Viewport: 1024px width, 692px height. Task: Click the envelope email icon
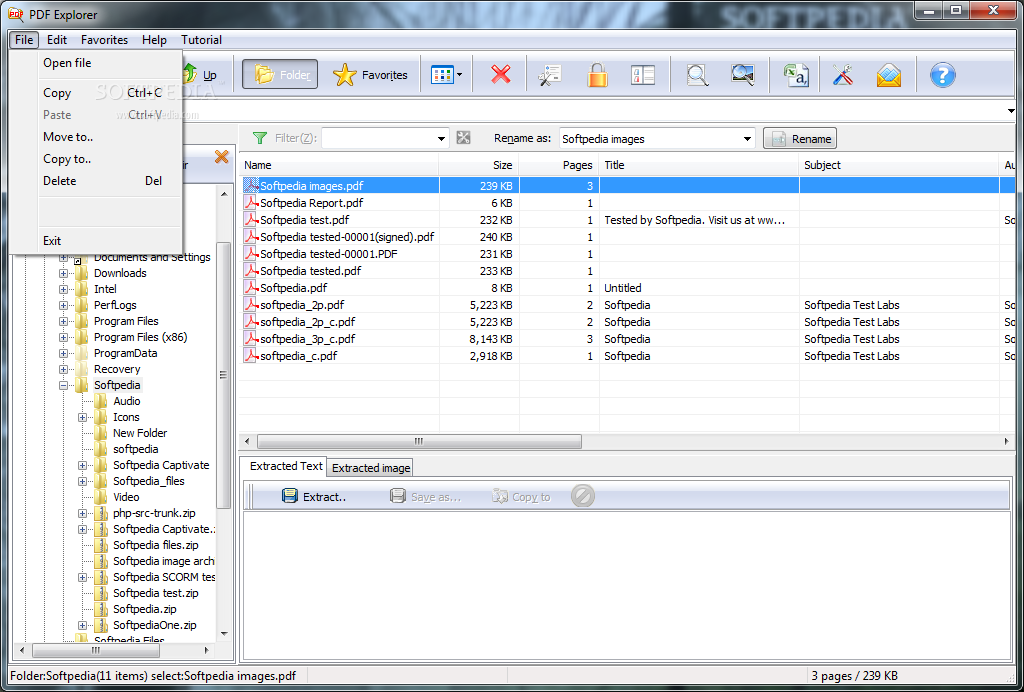(889, 74)
